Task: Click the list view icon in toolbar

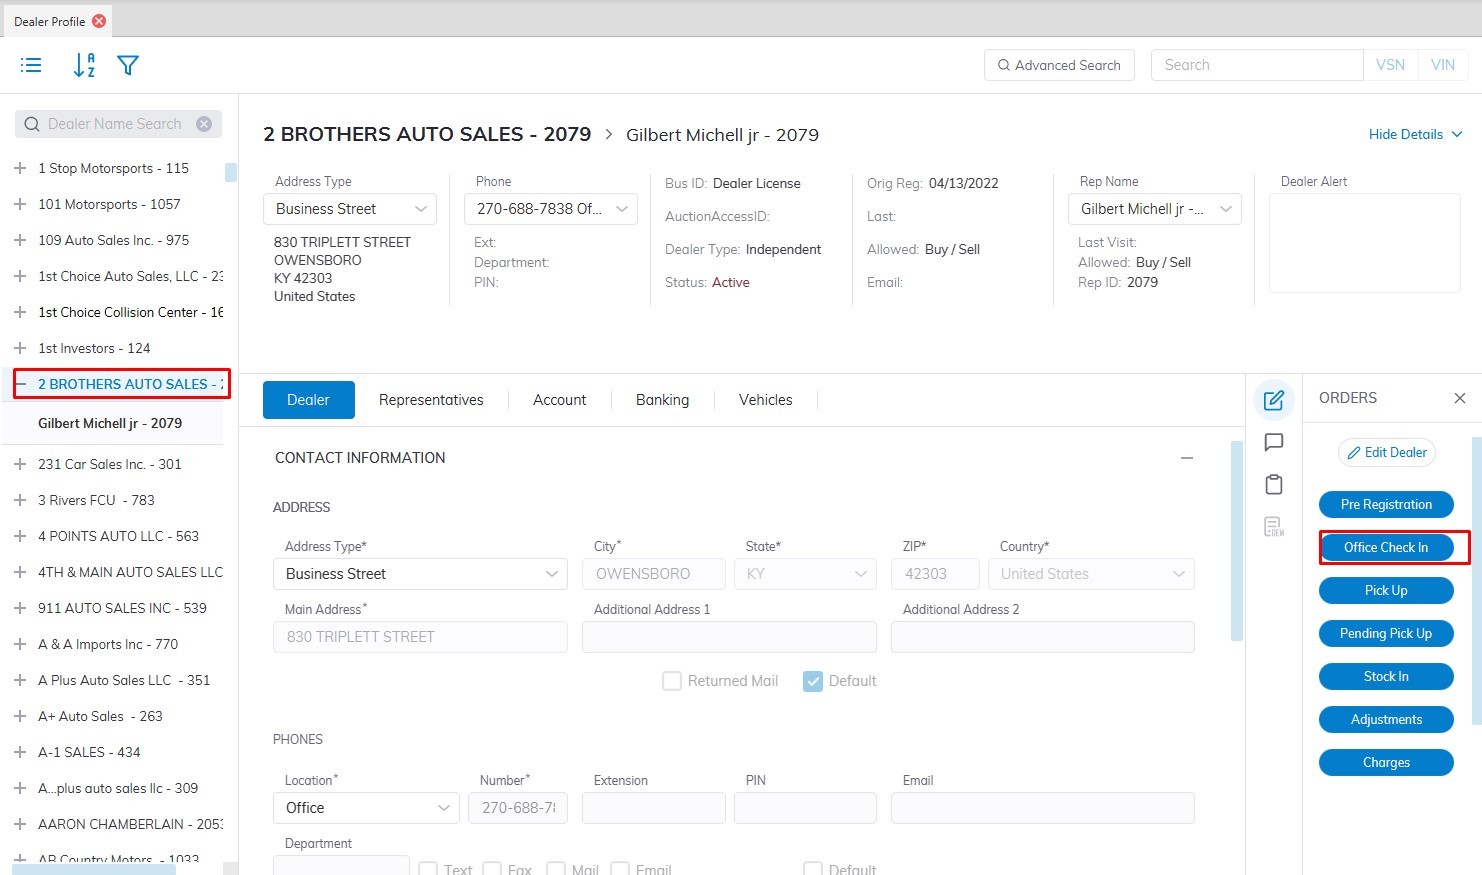Action: 31,65
